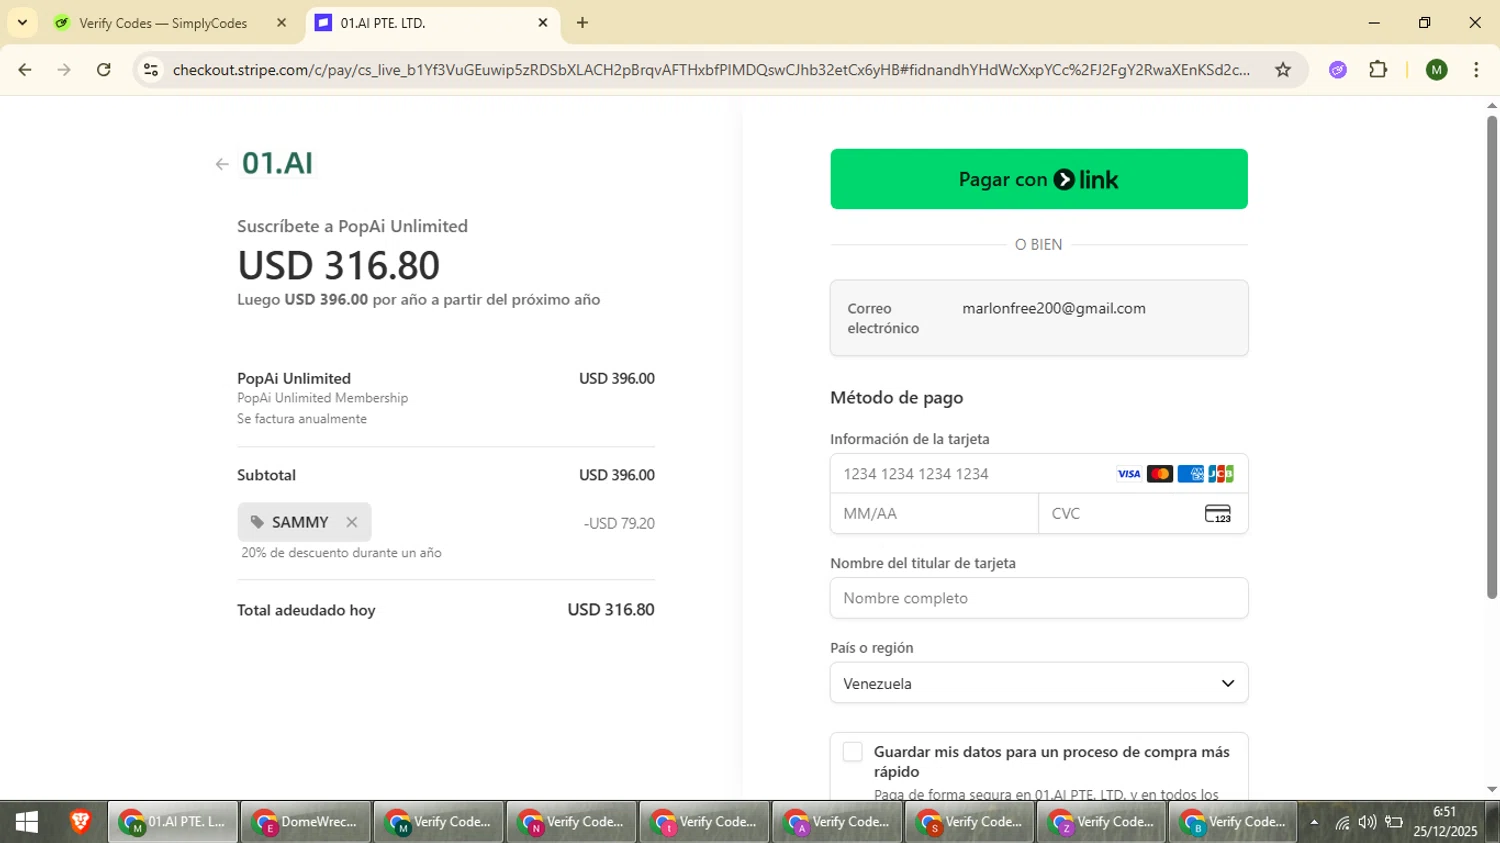Check Guardar mis datos checkbox
The width and height of the screenshot is (1500, 843).
point(852,752)
